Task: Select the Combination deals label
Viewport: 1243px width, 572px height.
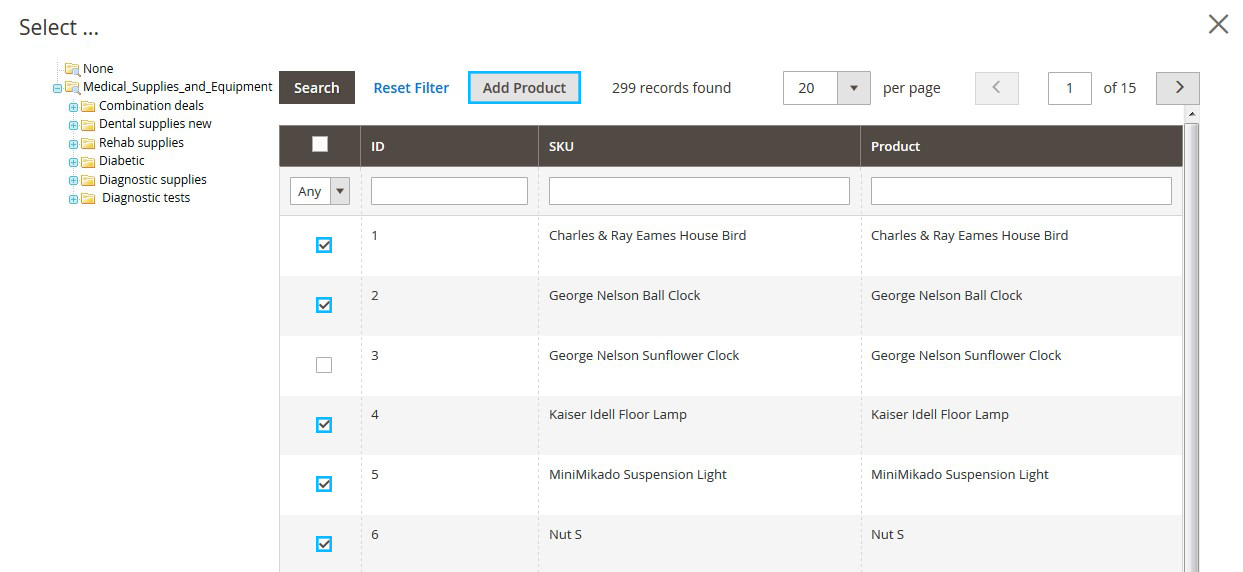Action: [151, 106]
